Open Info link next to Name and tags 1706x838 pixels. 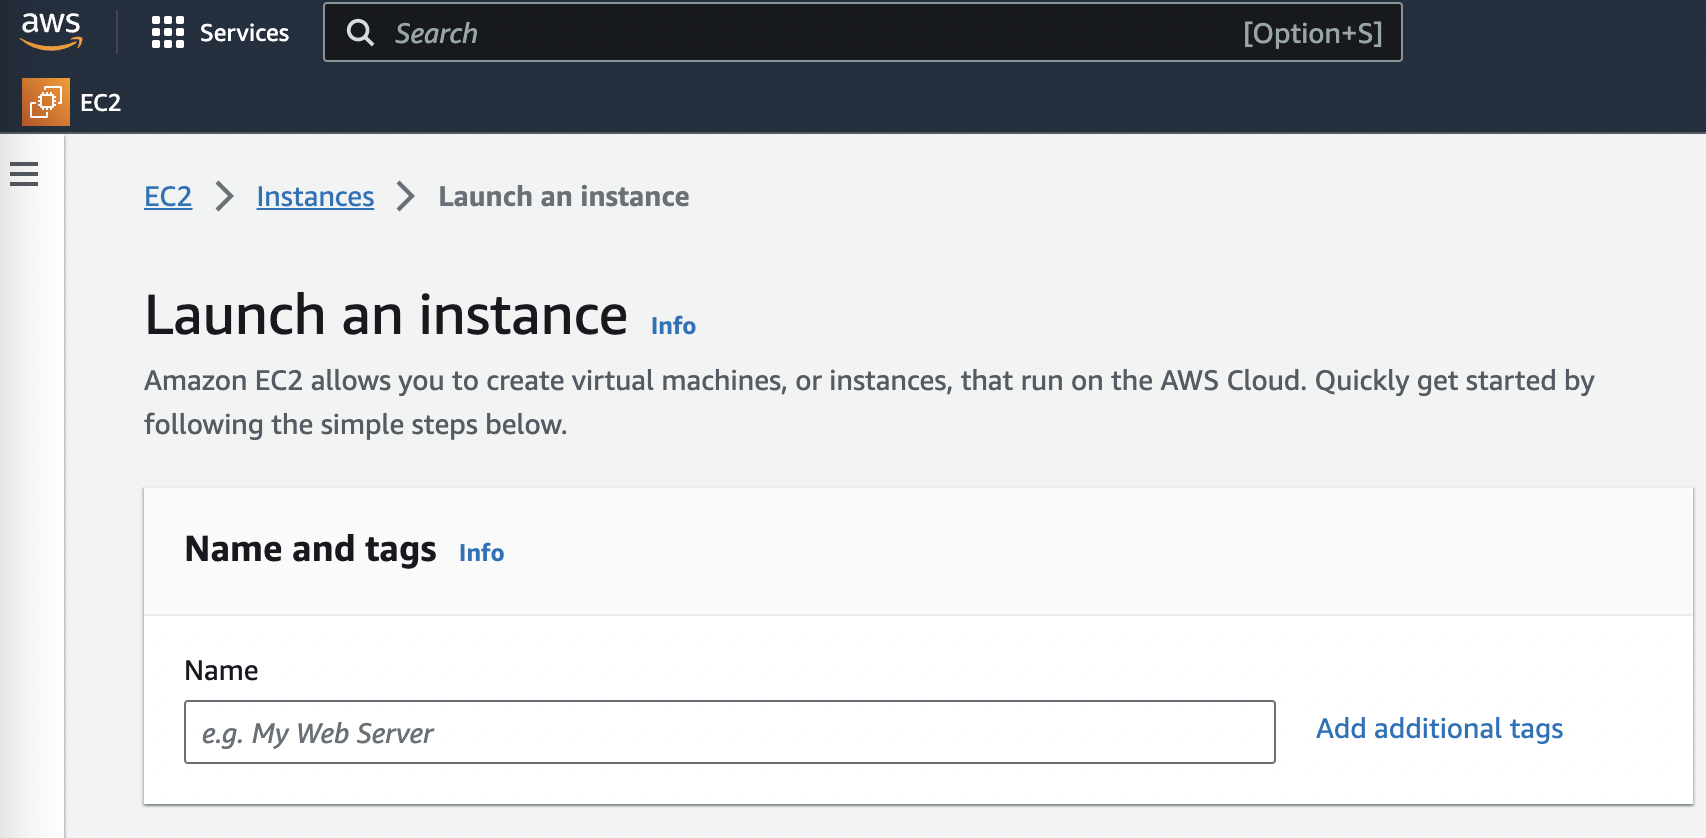coord(481,553)
